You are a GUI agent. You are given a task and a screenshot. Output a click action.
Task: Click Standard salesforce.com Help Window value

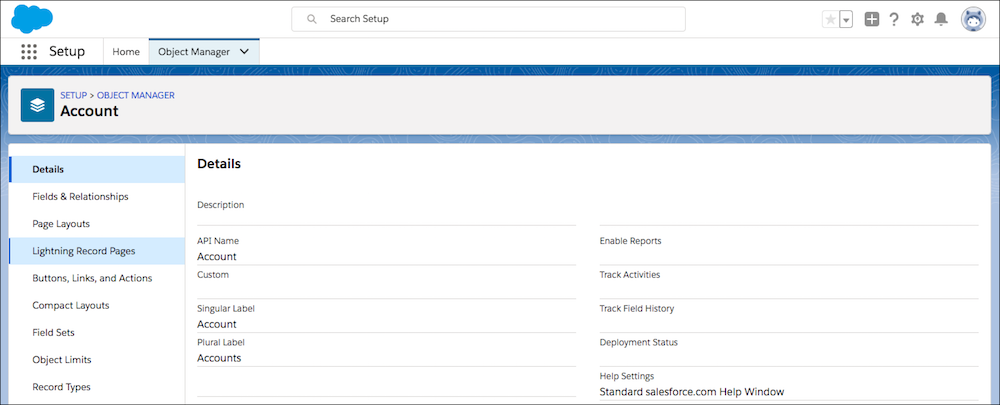click(x=691, y=392)
